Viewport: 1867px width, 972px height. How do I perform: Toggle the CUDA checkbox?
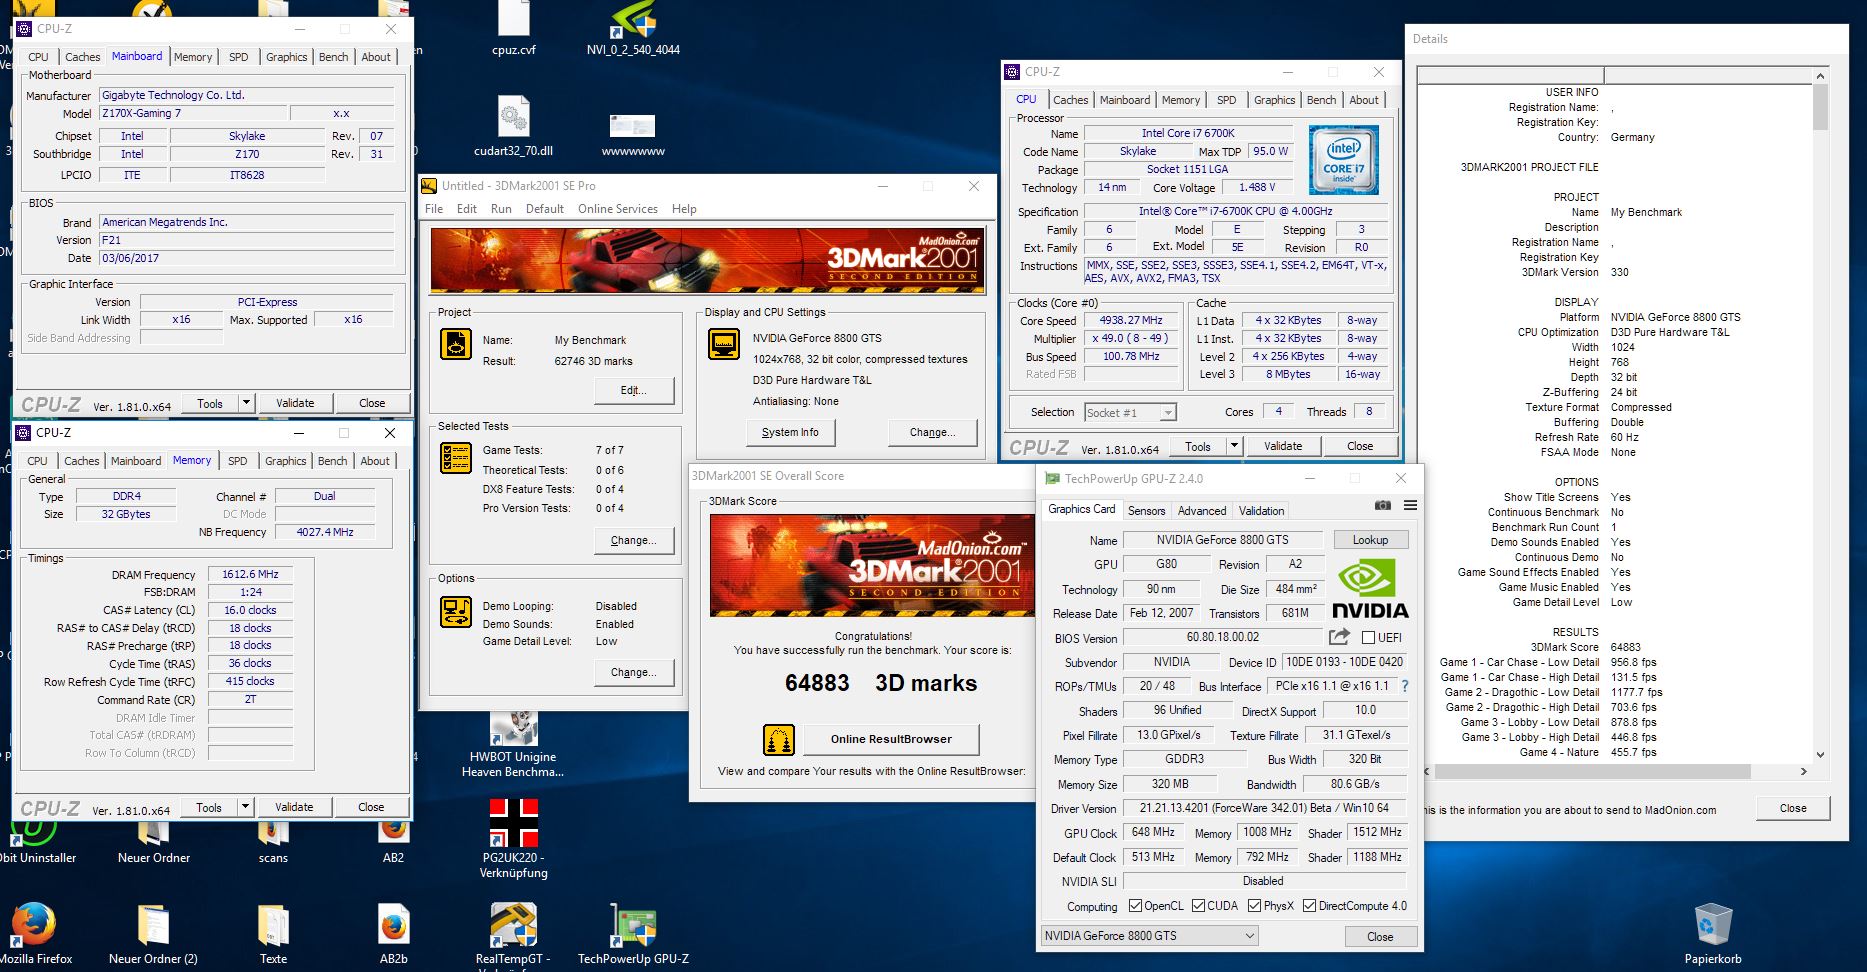[1198, 906]
